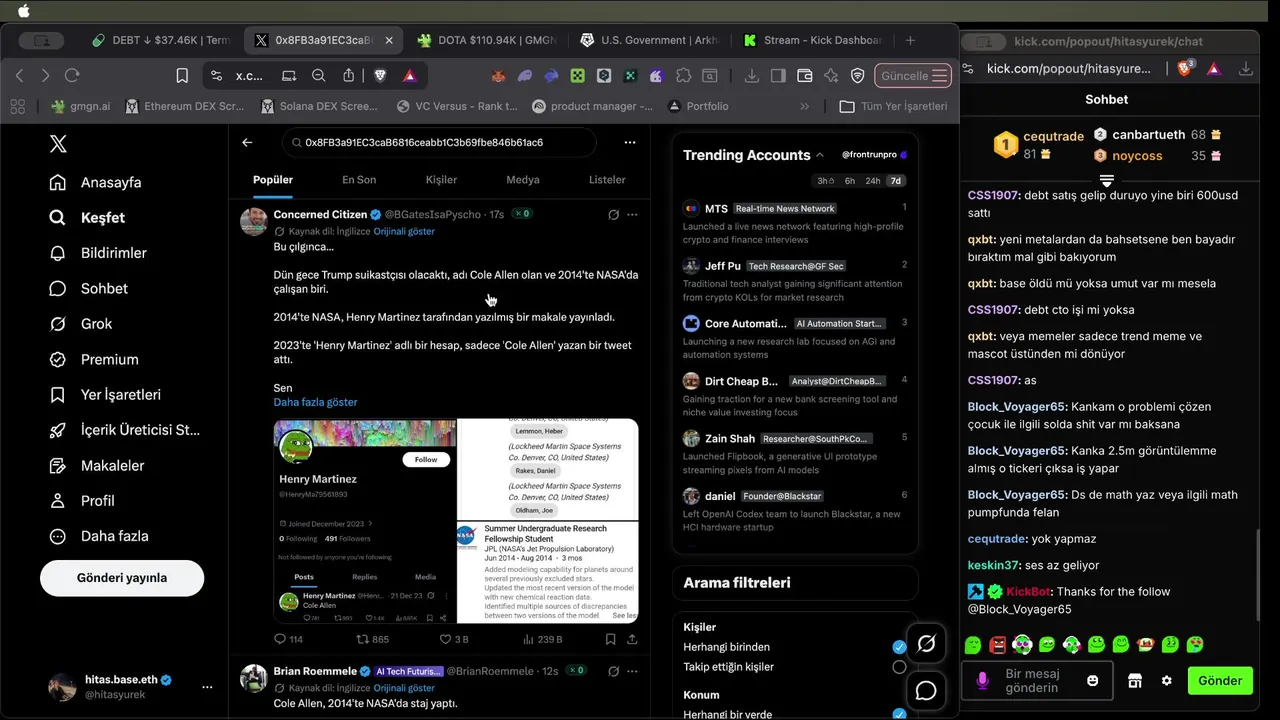Image resolution: width=1280 pixels, height=720 pixels.
Task: Open Makaleler in the X sidebar
Action: (58, 465)
